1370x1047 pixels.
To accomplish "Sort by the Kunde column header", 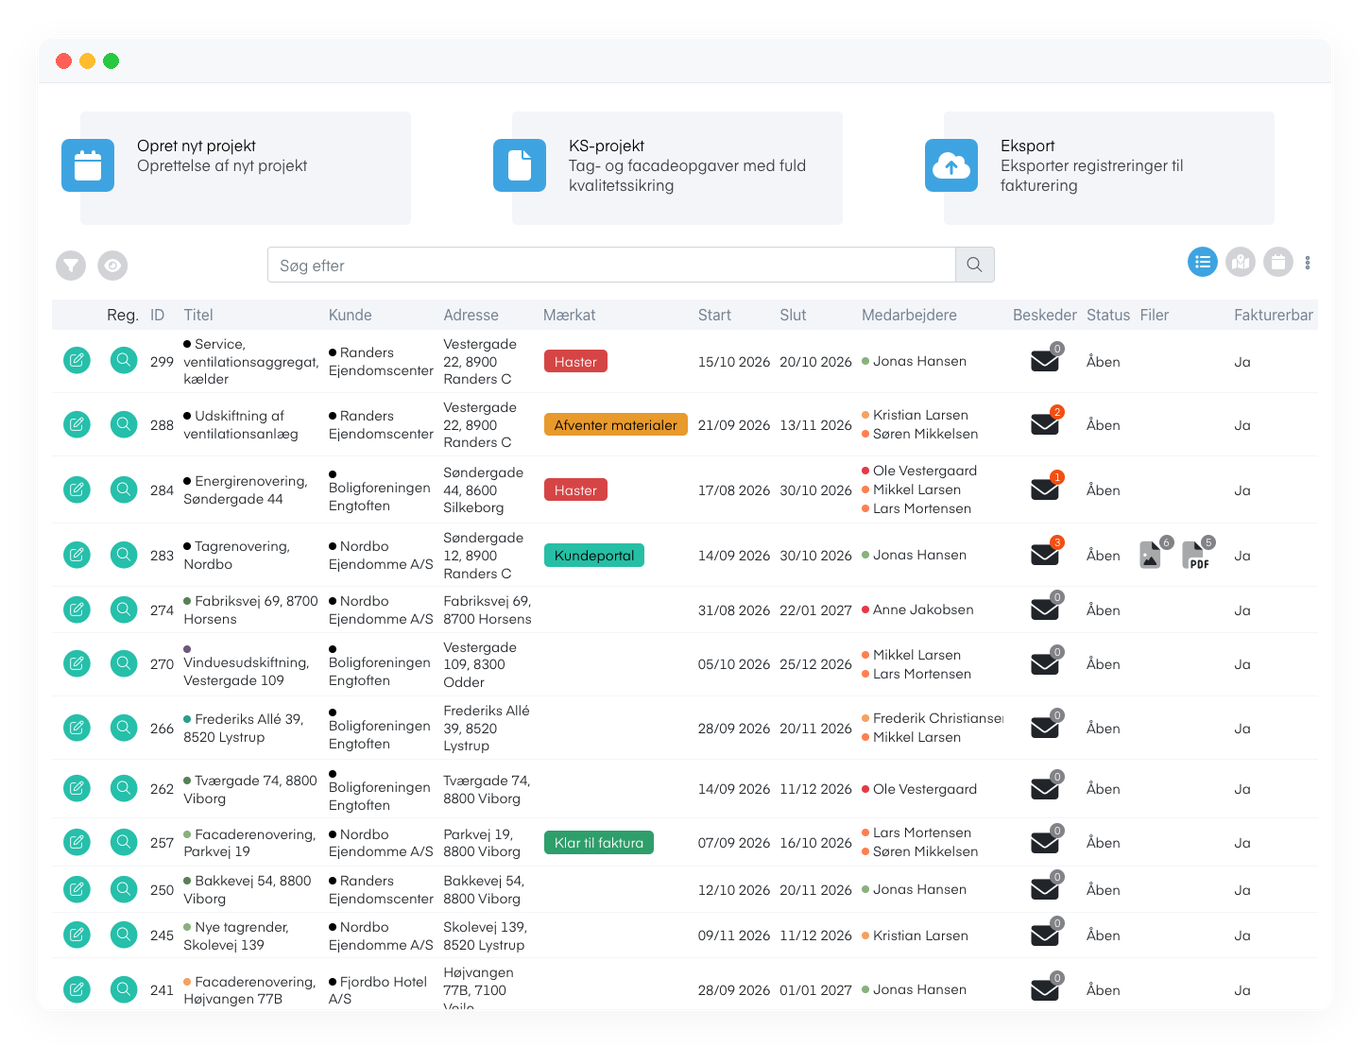I will click(350, 315).
